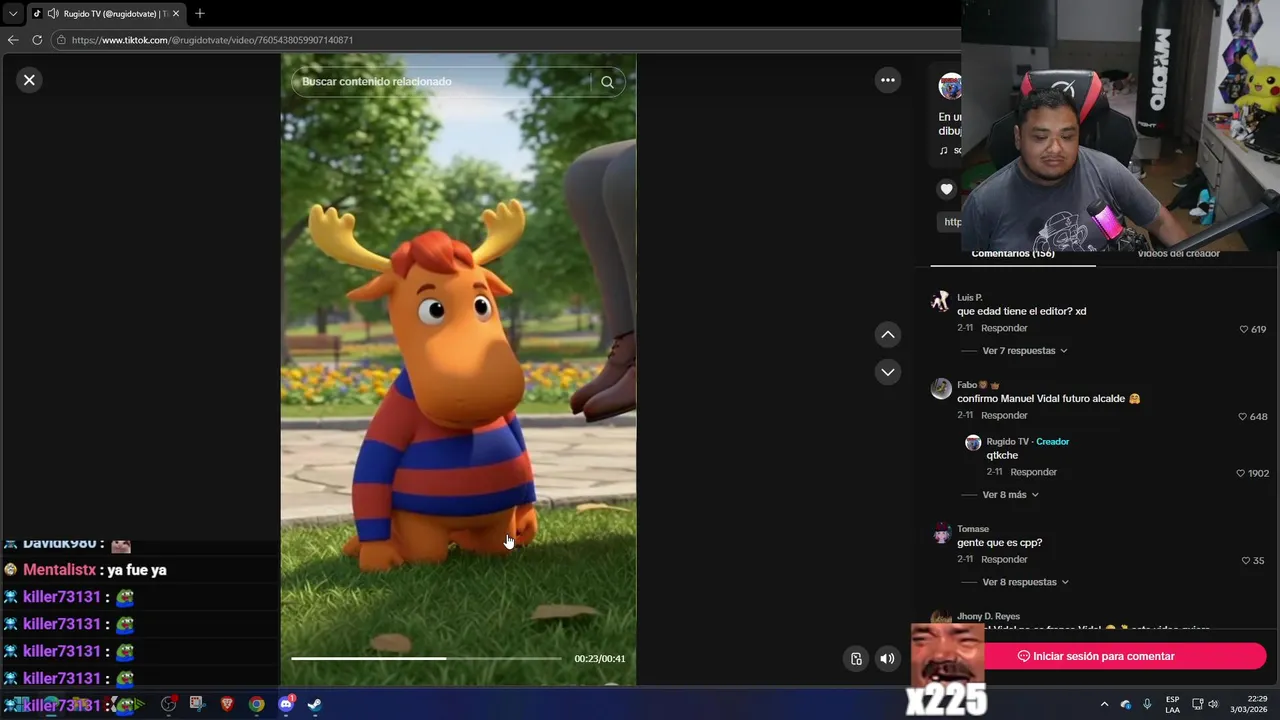Switch ESP LAA keyboard language
The width and height of the screenshot is (1280, 720).
pos(1172,704)
